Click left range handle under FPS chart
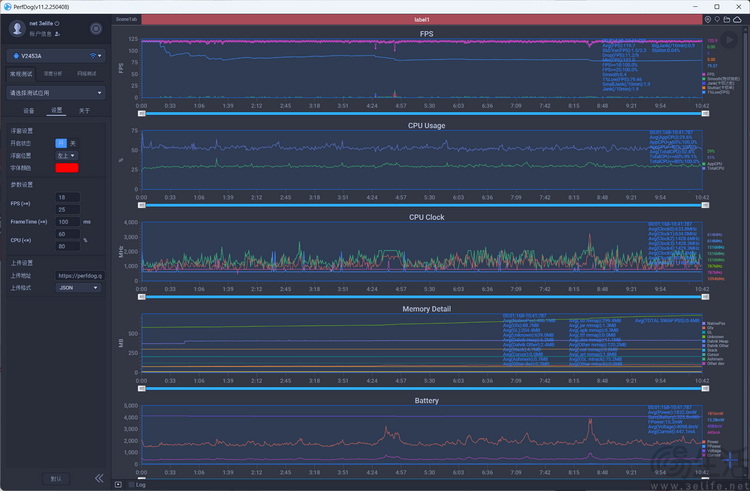Screen dimensions: 750x491 142,114
